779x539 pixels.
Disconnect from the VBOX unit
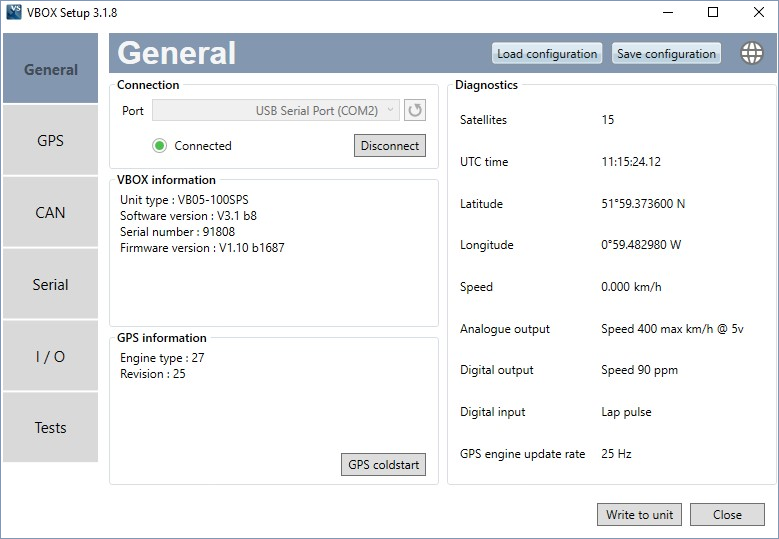point(390,146)
